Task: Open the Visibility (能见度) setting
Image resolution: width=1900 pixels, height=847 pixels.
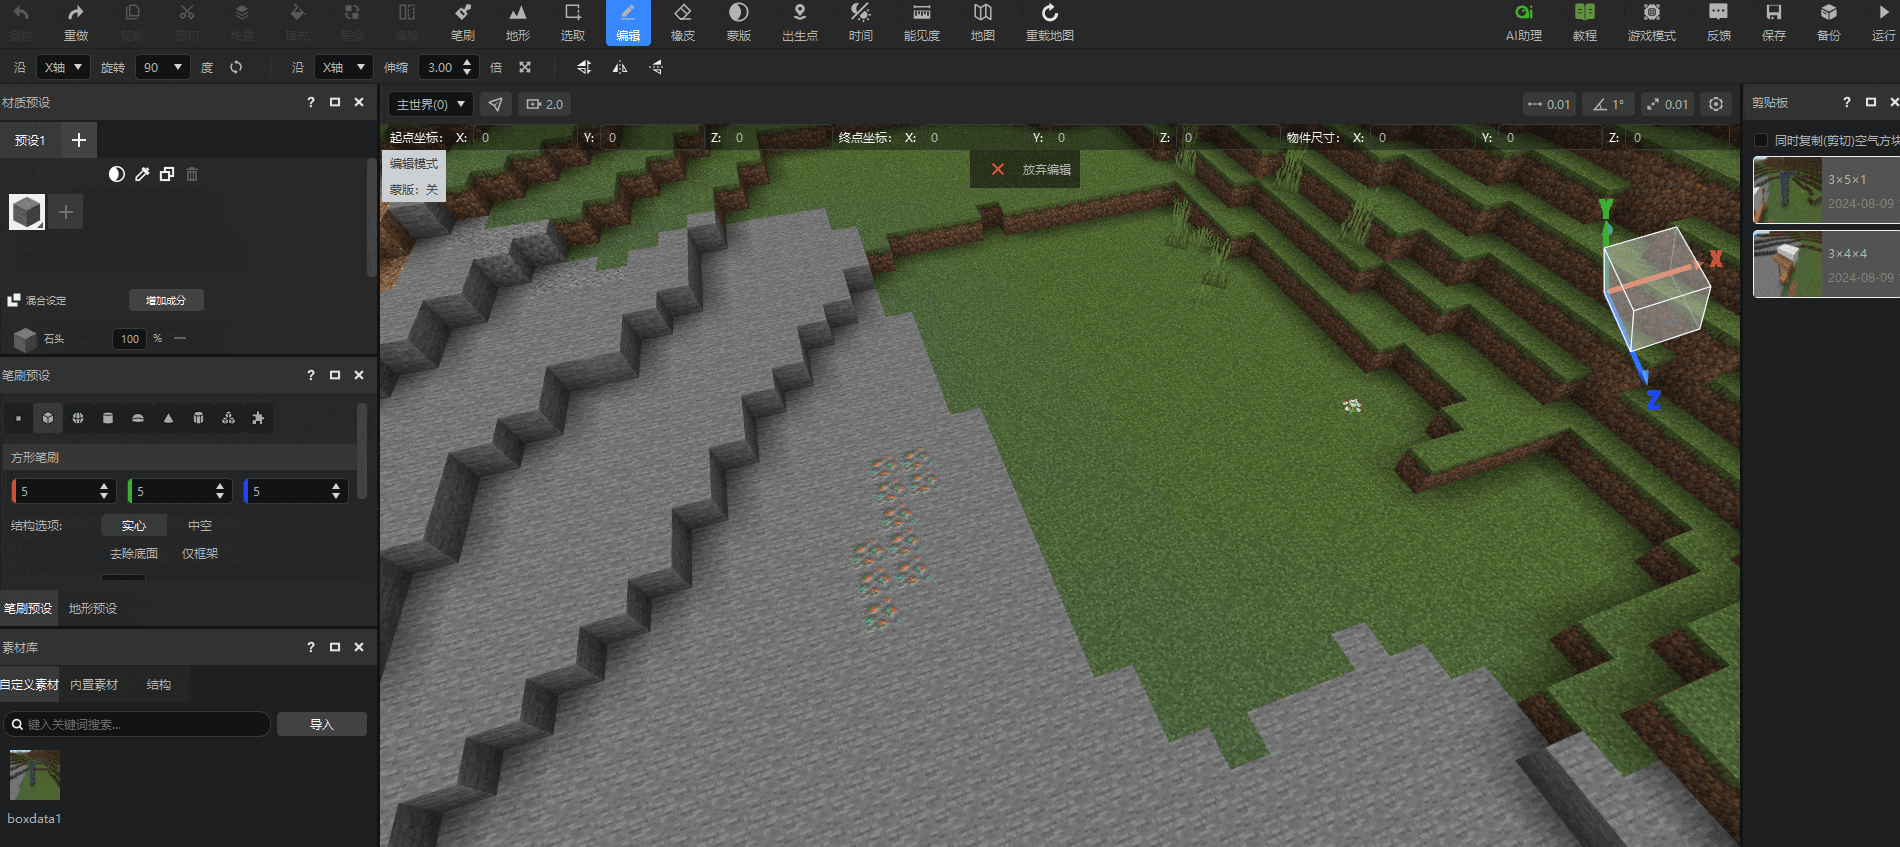Action: coord(922,22)
